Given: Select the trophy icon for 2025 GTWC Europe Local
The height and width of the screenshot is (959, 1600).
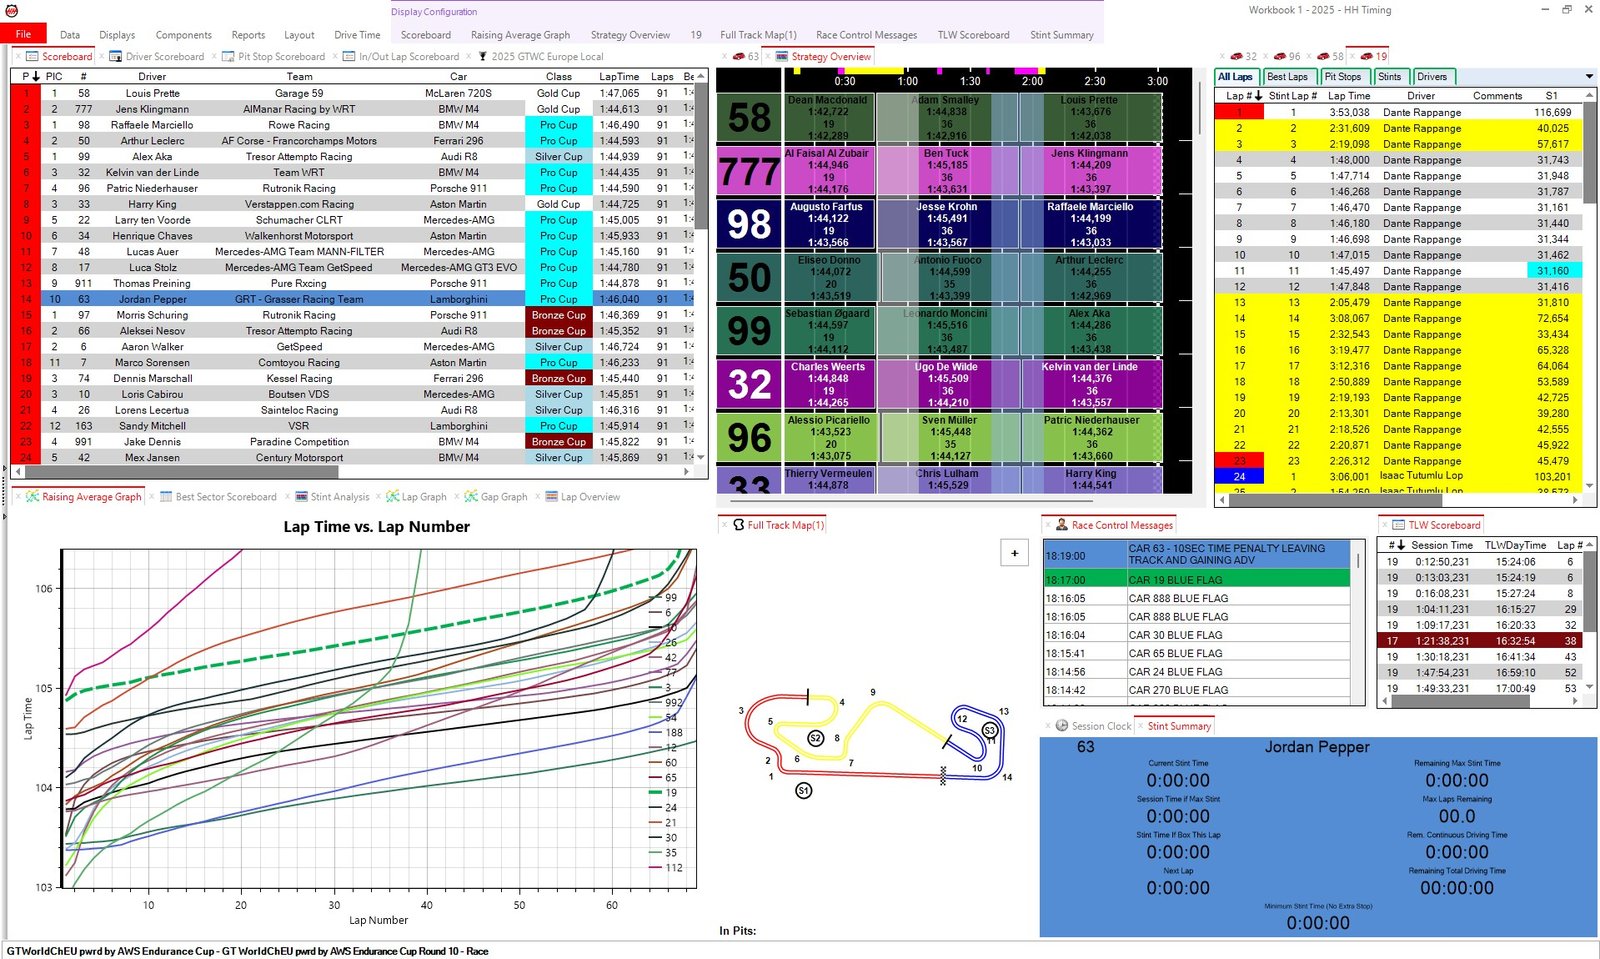Looking at the screenshot, I should 482,57.
